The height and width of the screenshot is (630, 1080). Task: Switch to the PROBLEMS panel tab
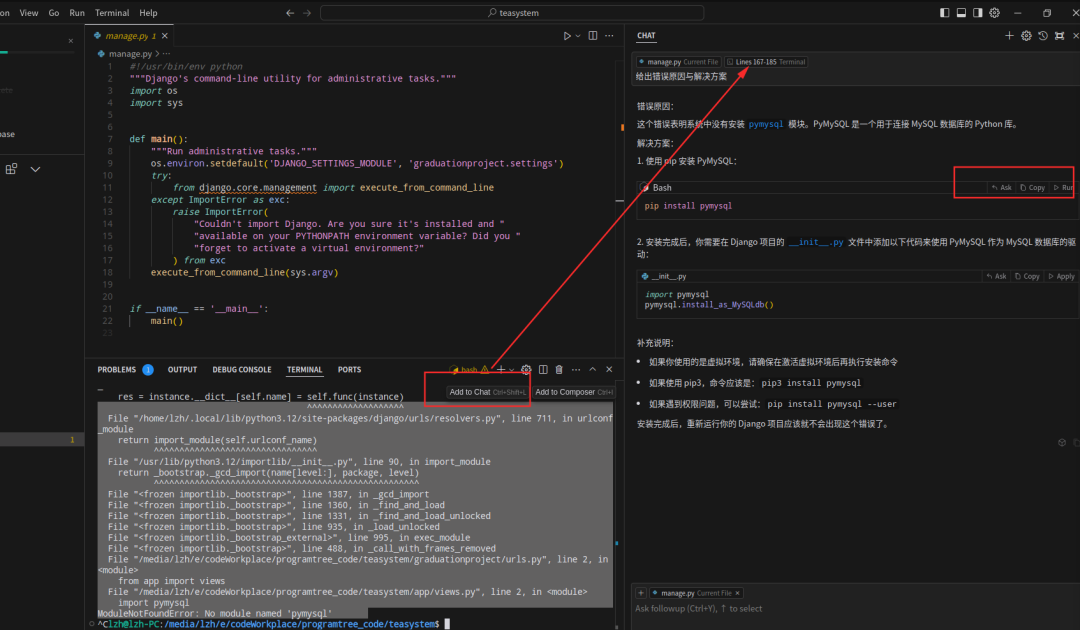(116, 370)
